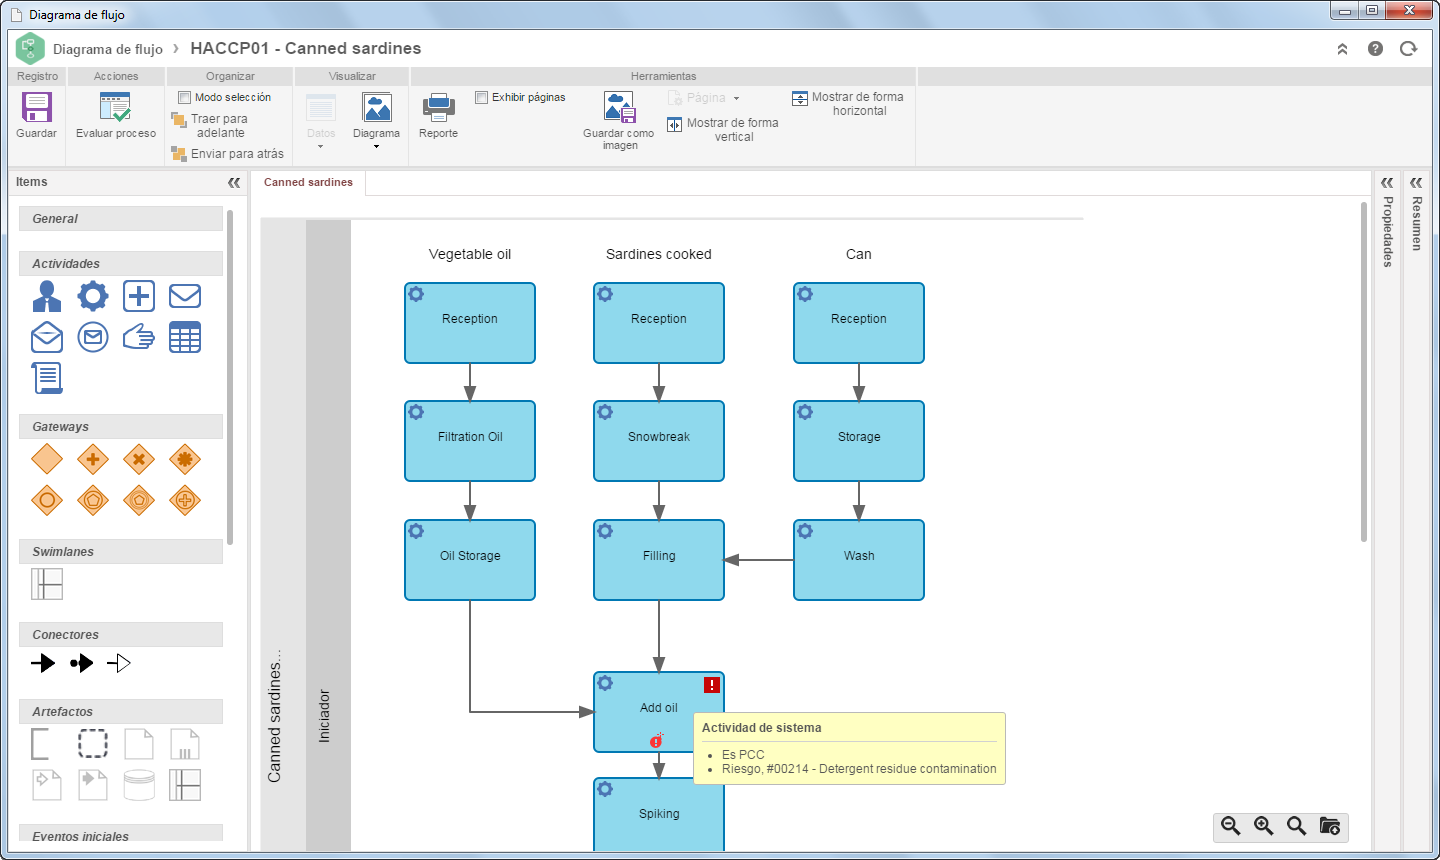This screenshot has height=860, width=1440.
Task: Click the zoom out magnifier
Action: pyautogui.click(x=1231, y=826)
